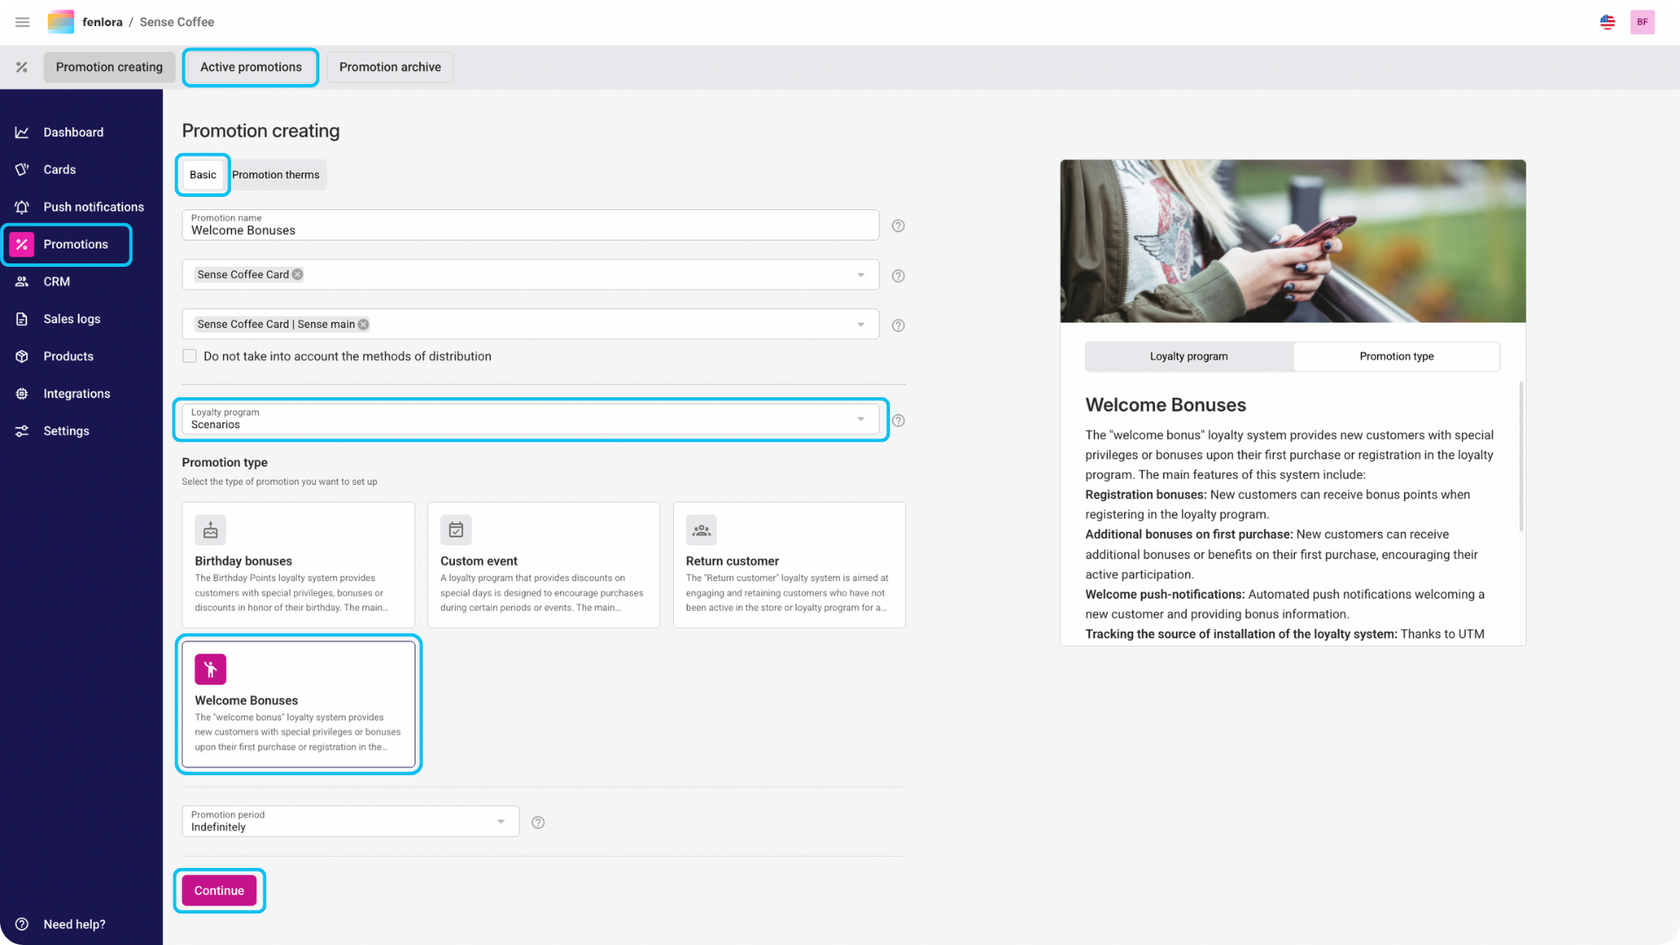Click the CRM people icon
This screenshot has width=1680, height=945.
click(22, 282)
